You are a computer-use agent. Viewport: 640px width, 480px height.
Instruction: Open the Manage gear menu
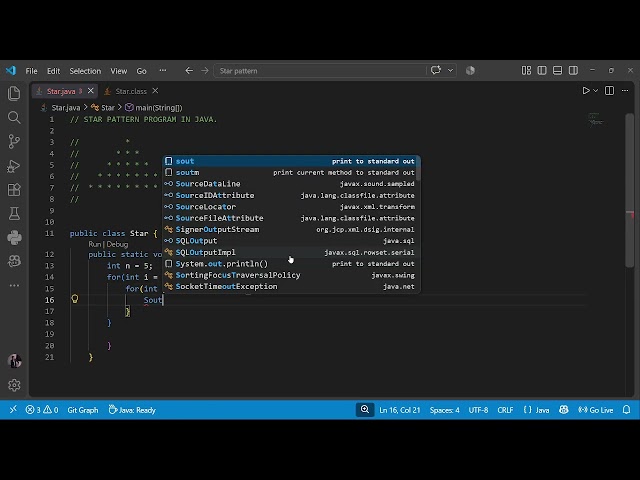click(14, 385)
